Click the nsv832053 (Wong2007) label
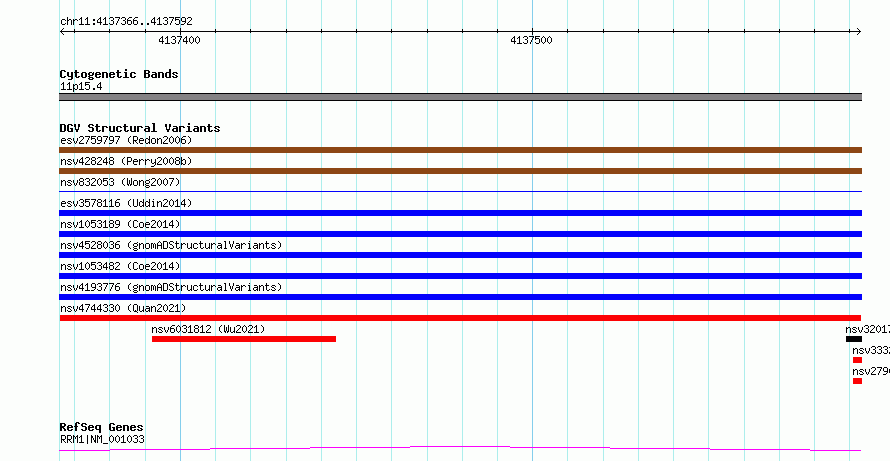Screen dimensions: 890x461 (x=120, y=182)
